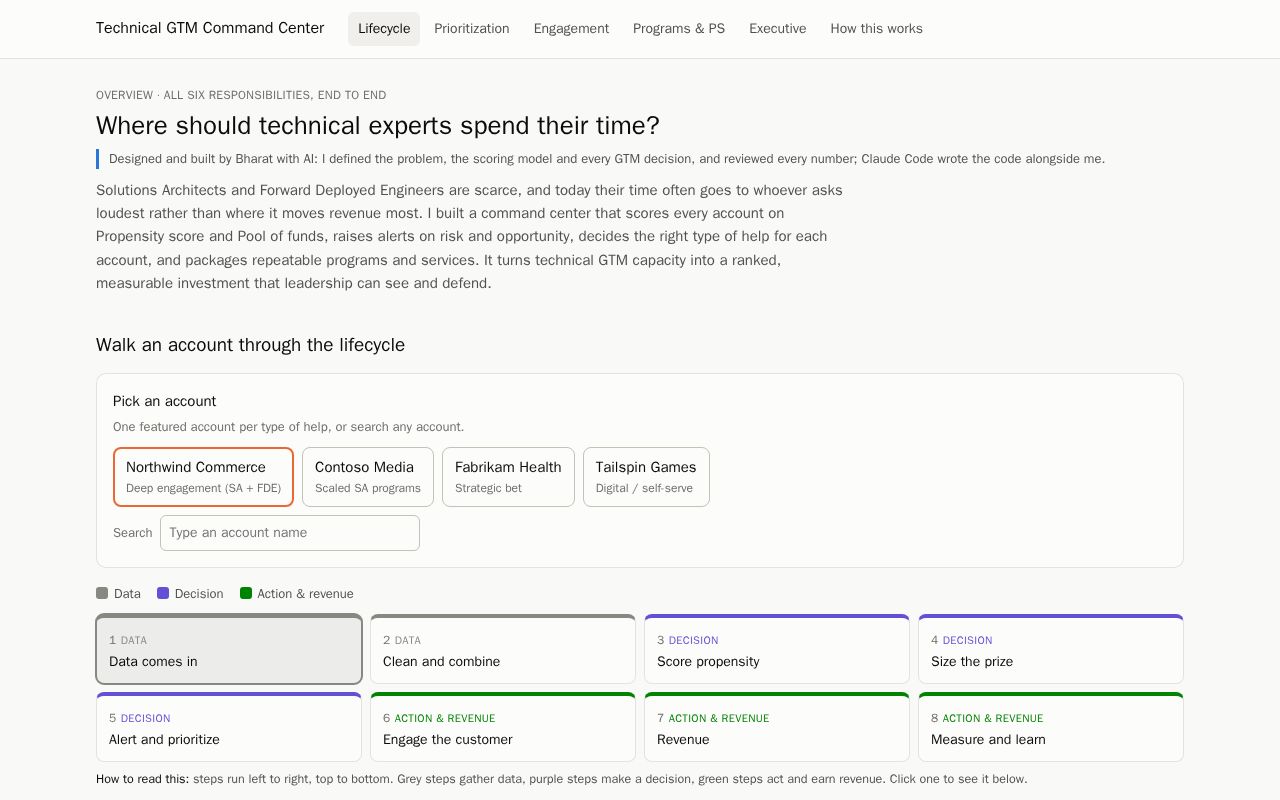The width and height of the screenshot is (1280, 800).
Task: View step 4 Size the prize
Action: (x=1051, y=649)
